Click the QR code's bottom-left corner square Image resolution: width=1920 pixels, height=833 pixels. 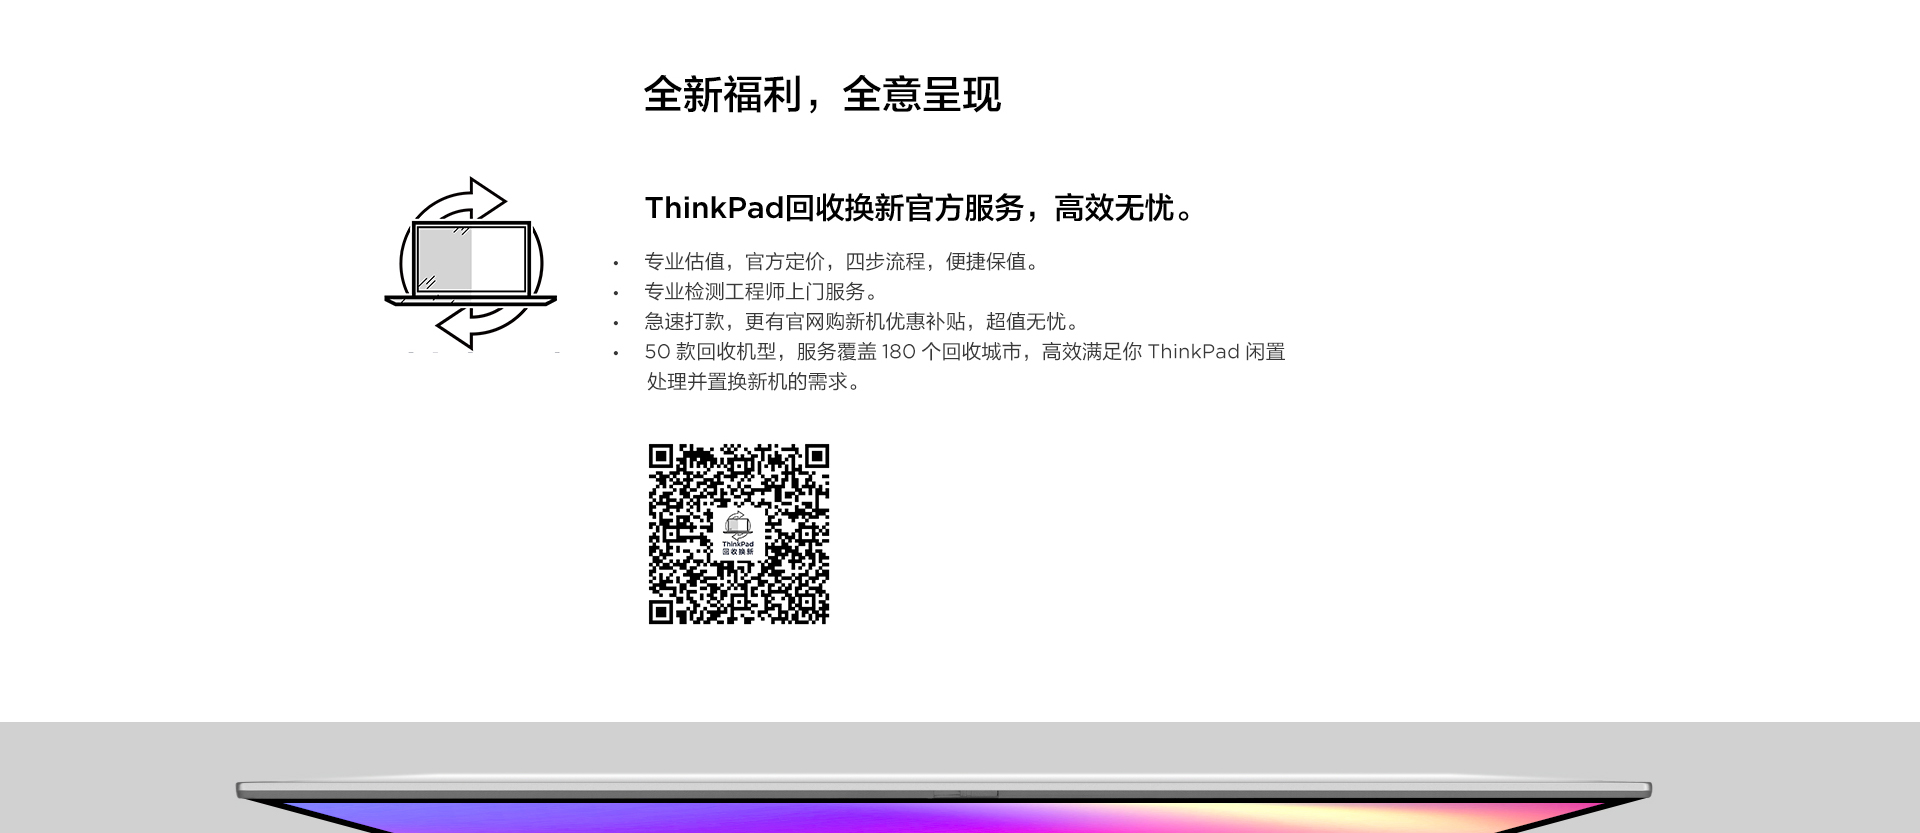tap(660, 611)
